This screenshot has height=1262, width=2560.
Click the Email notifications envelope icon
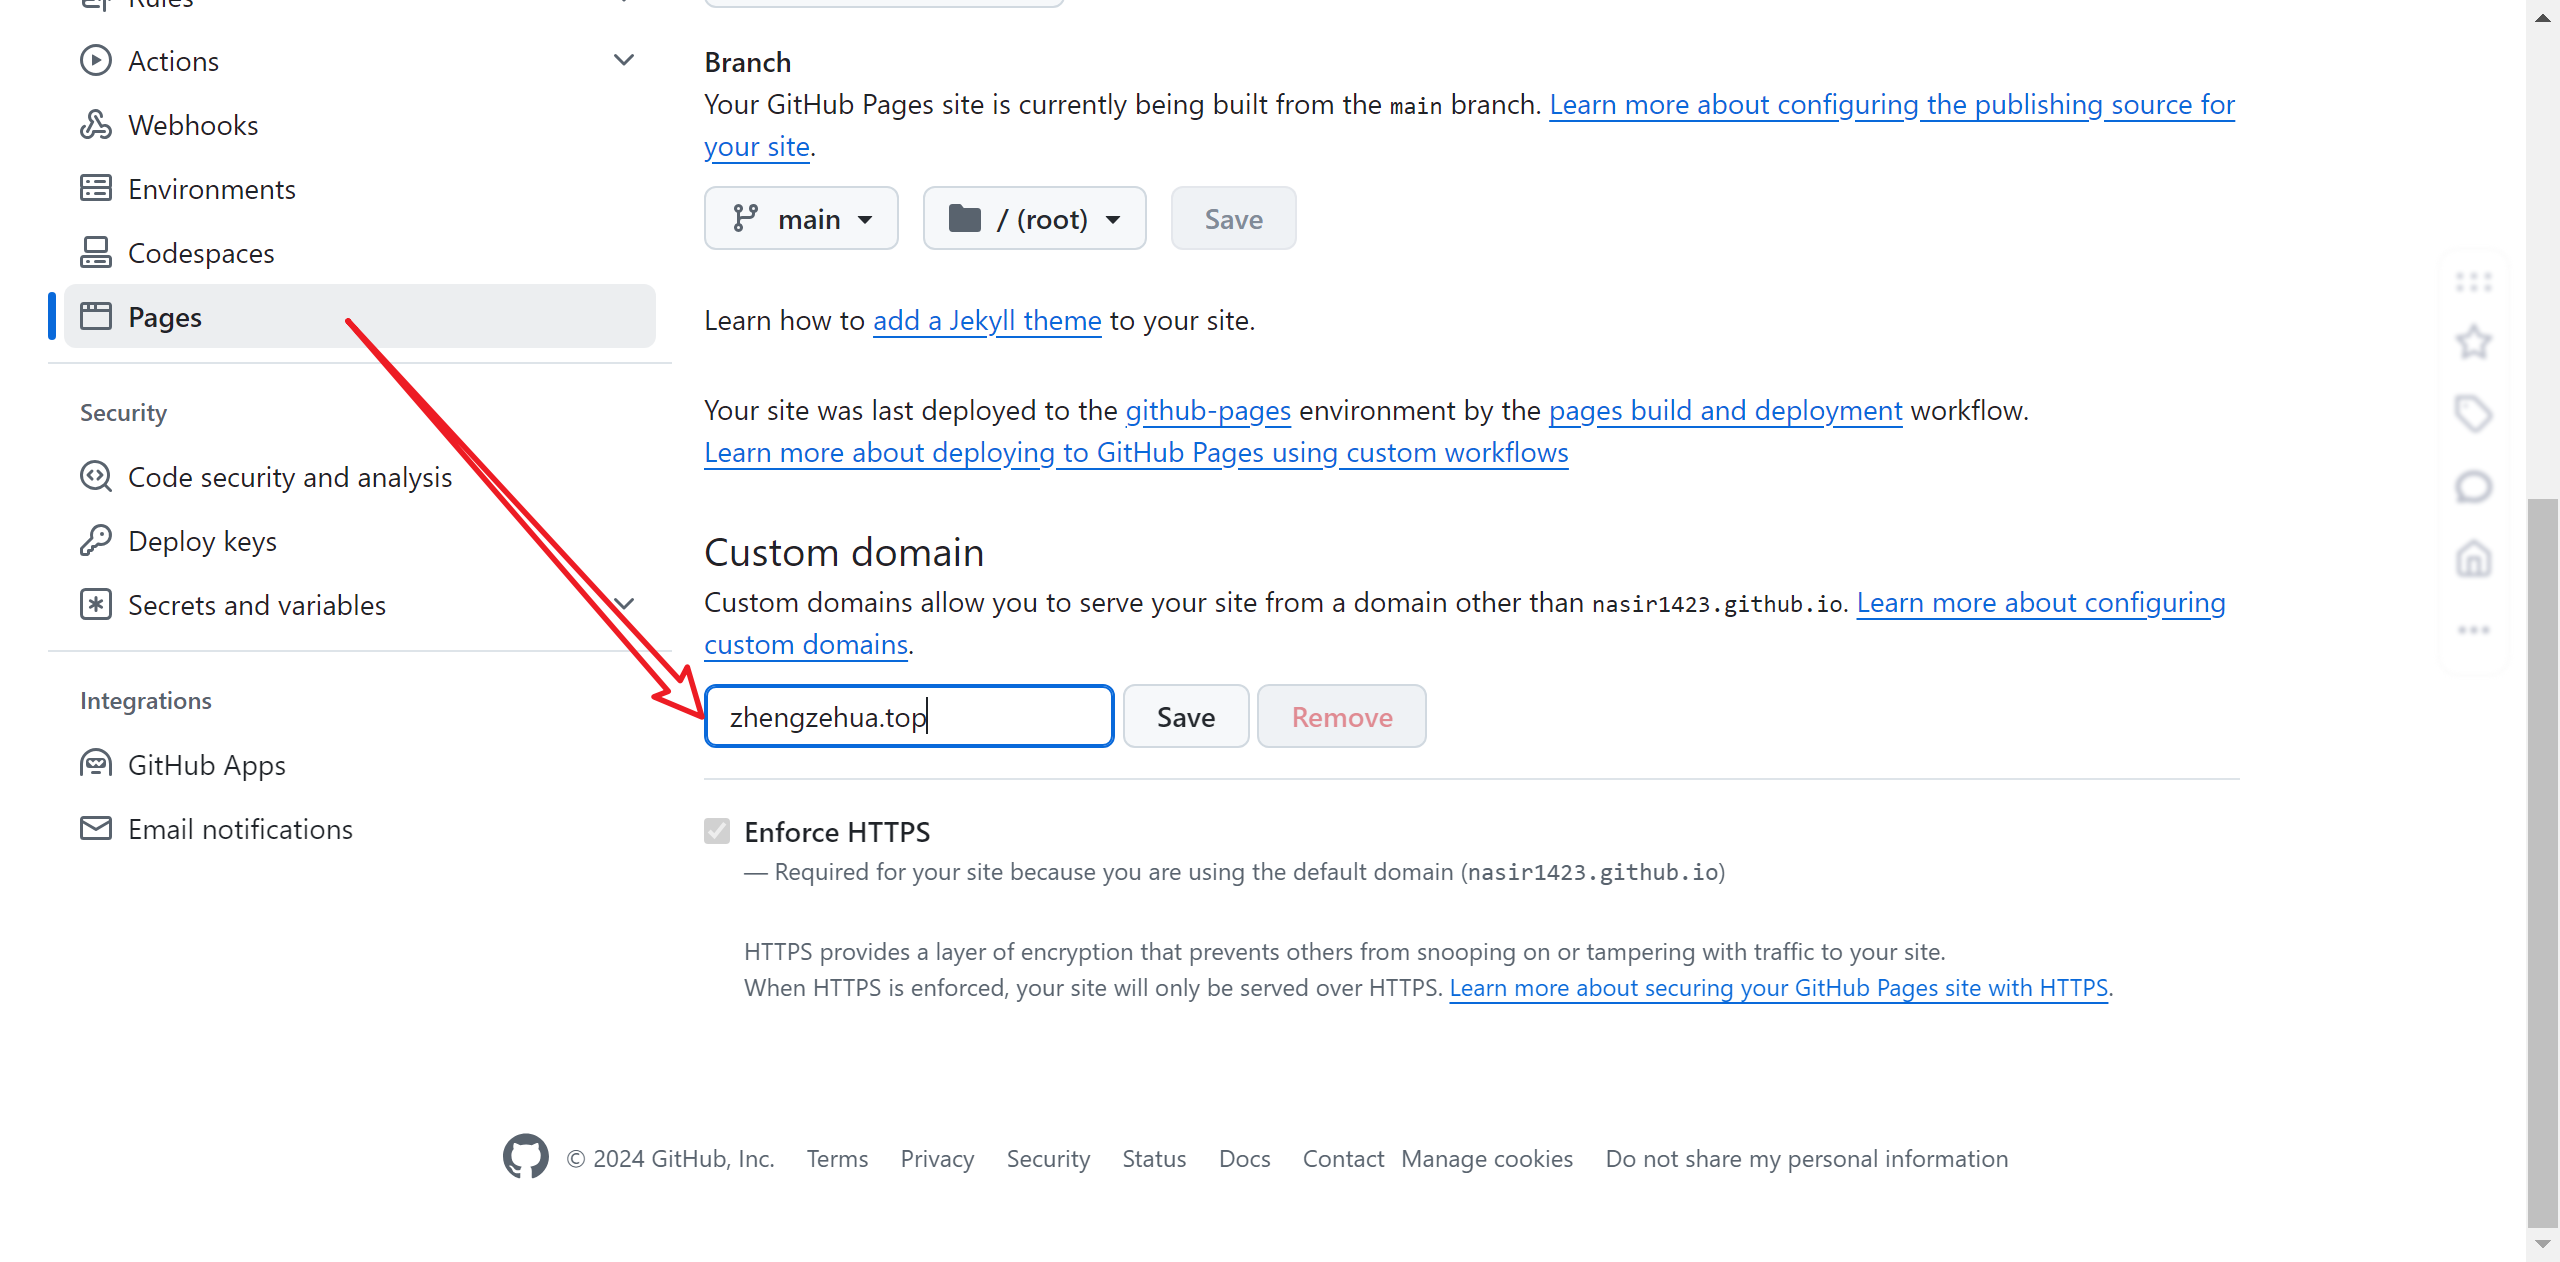(x=96, y=828)
